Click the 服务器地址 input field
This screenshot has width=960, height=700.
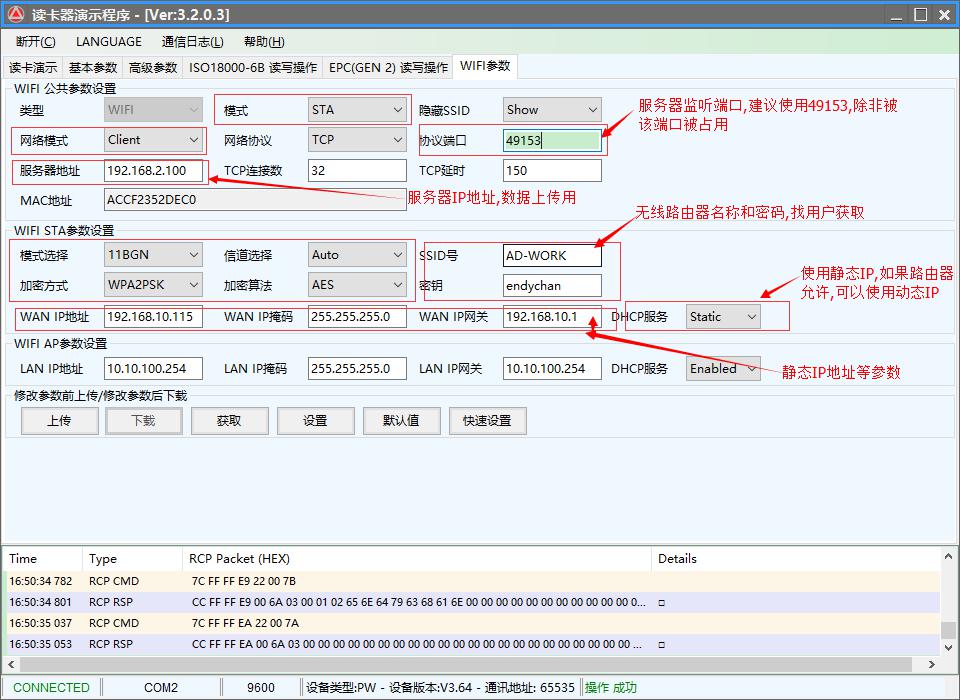[x=153, y=171]
